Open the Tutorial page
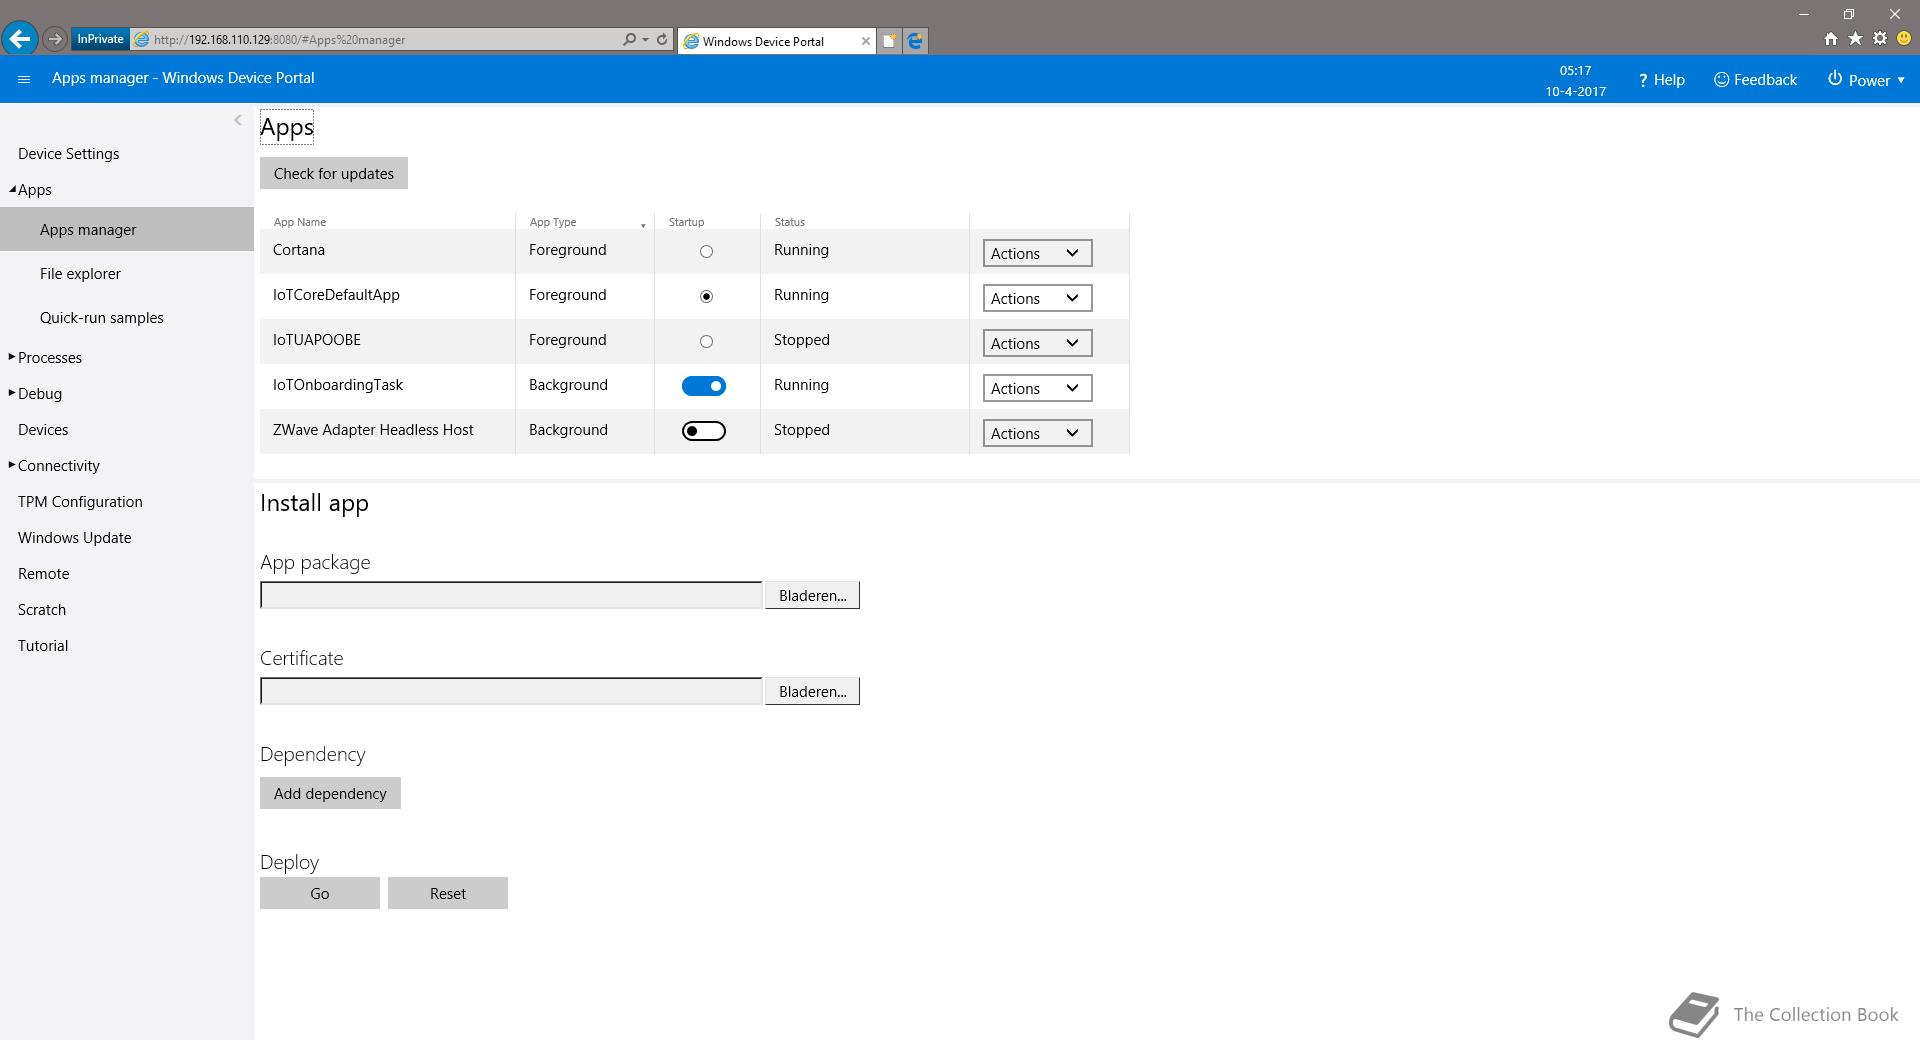This screenshot has width=1920, height=1040. (x=43, y=646)
